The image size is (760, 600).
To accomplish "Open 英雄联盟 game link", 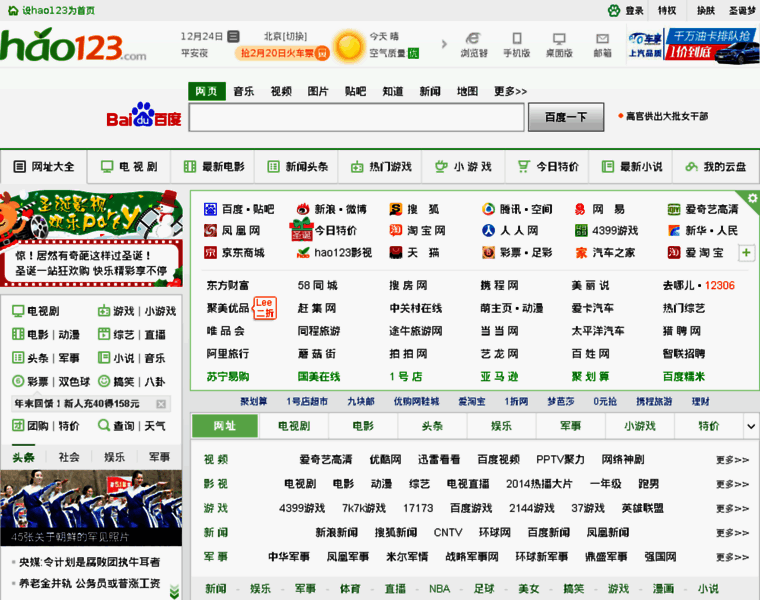I will pos(643,508).
